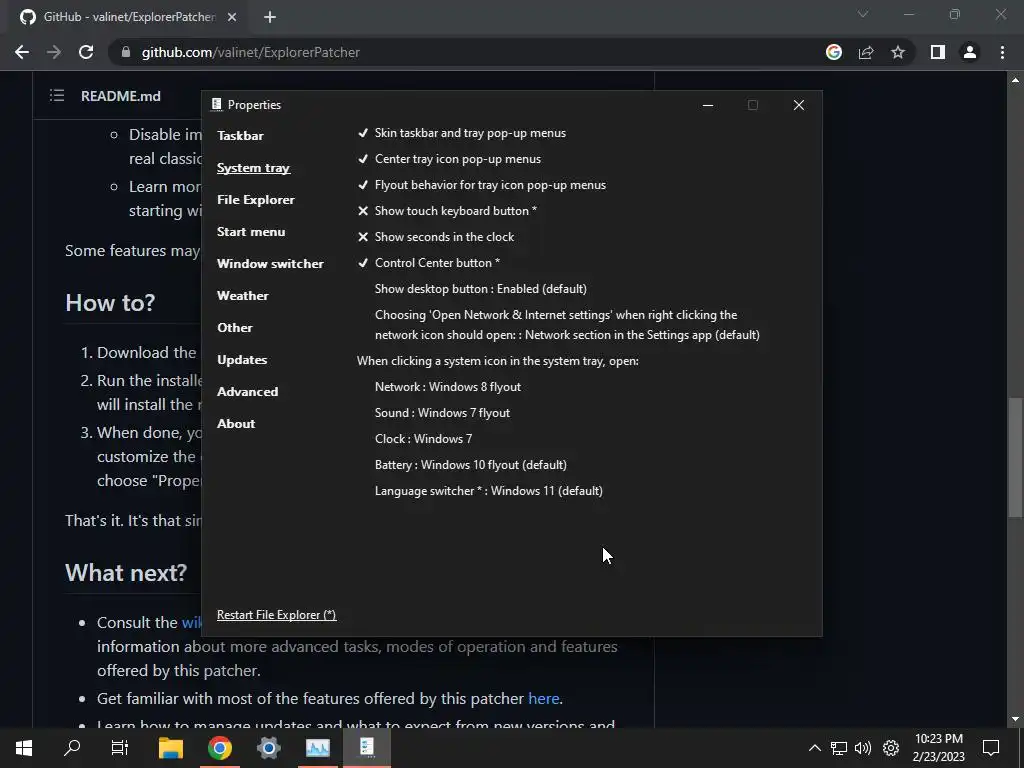Follow the 'here' link in README

(543, 699)
